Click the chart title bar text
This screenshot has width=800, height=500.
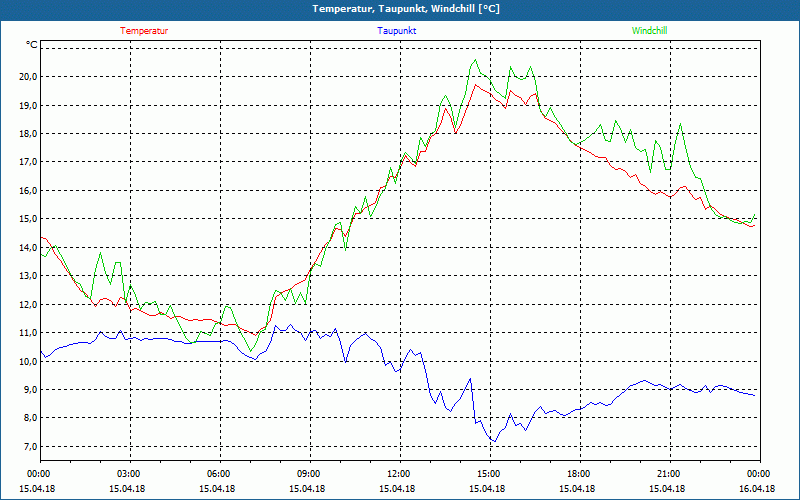click(x=400, y=9)
